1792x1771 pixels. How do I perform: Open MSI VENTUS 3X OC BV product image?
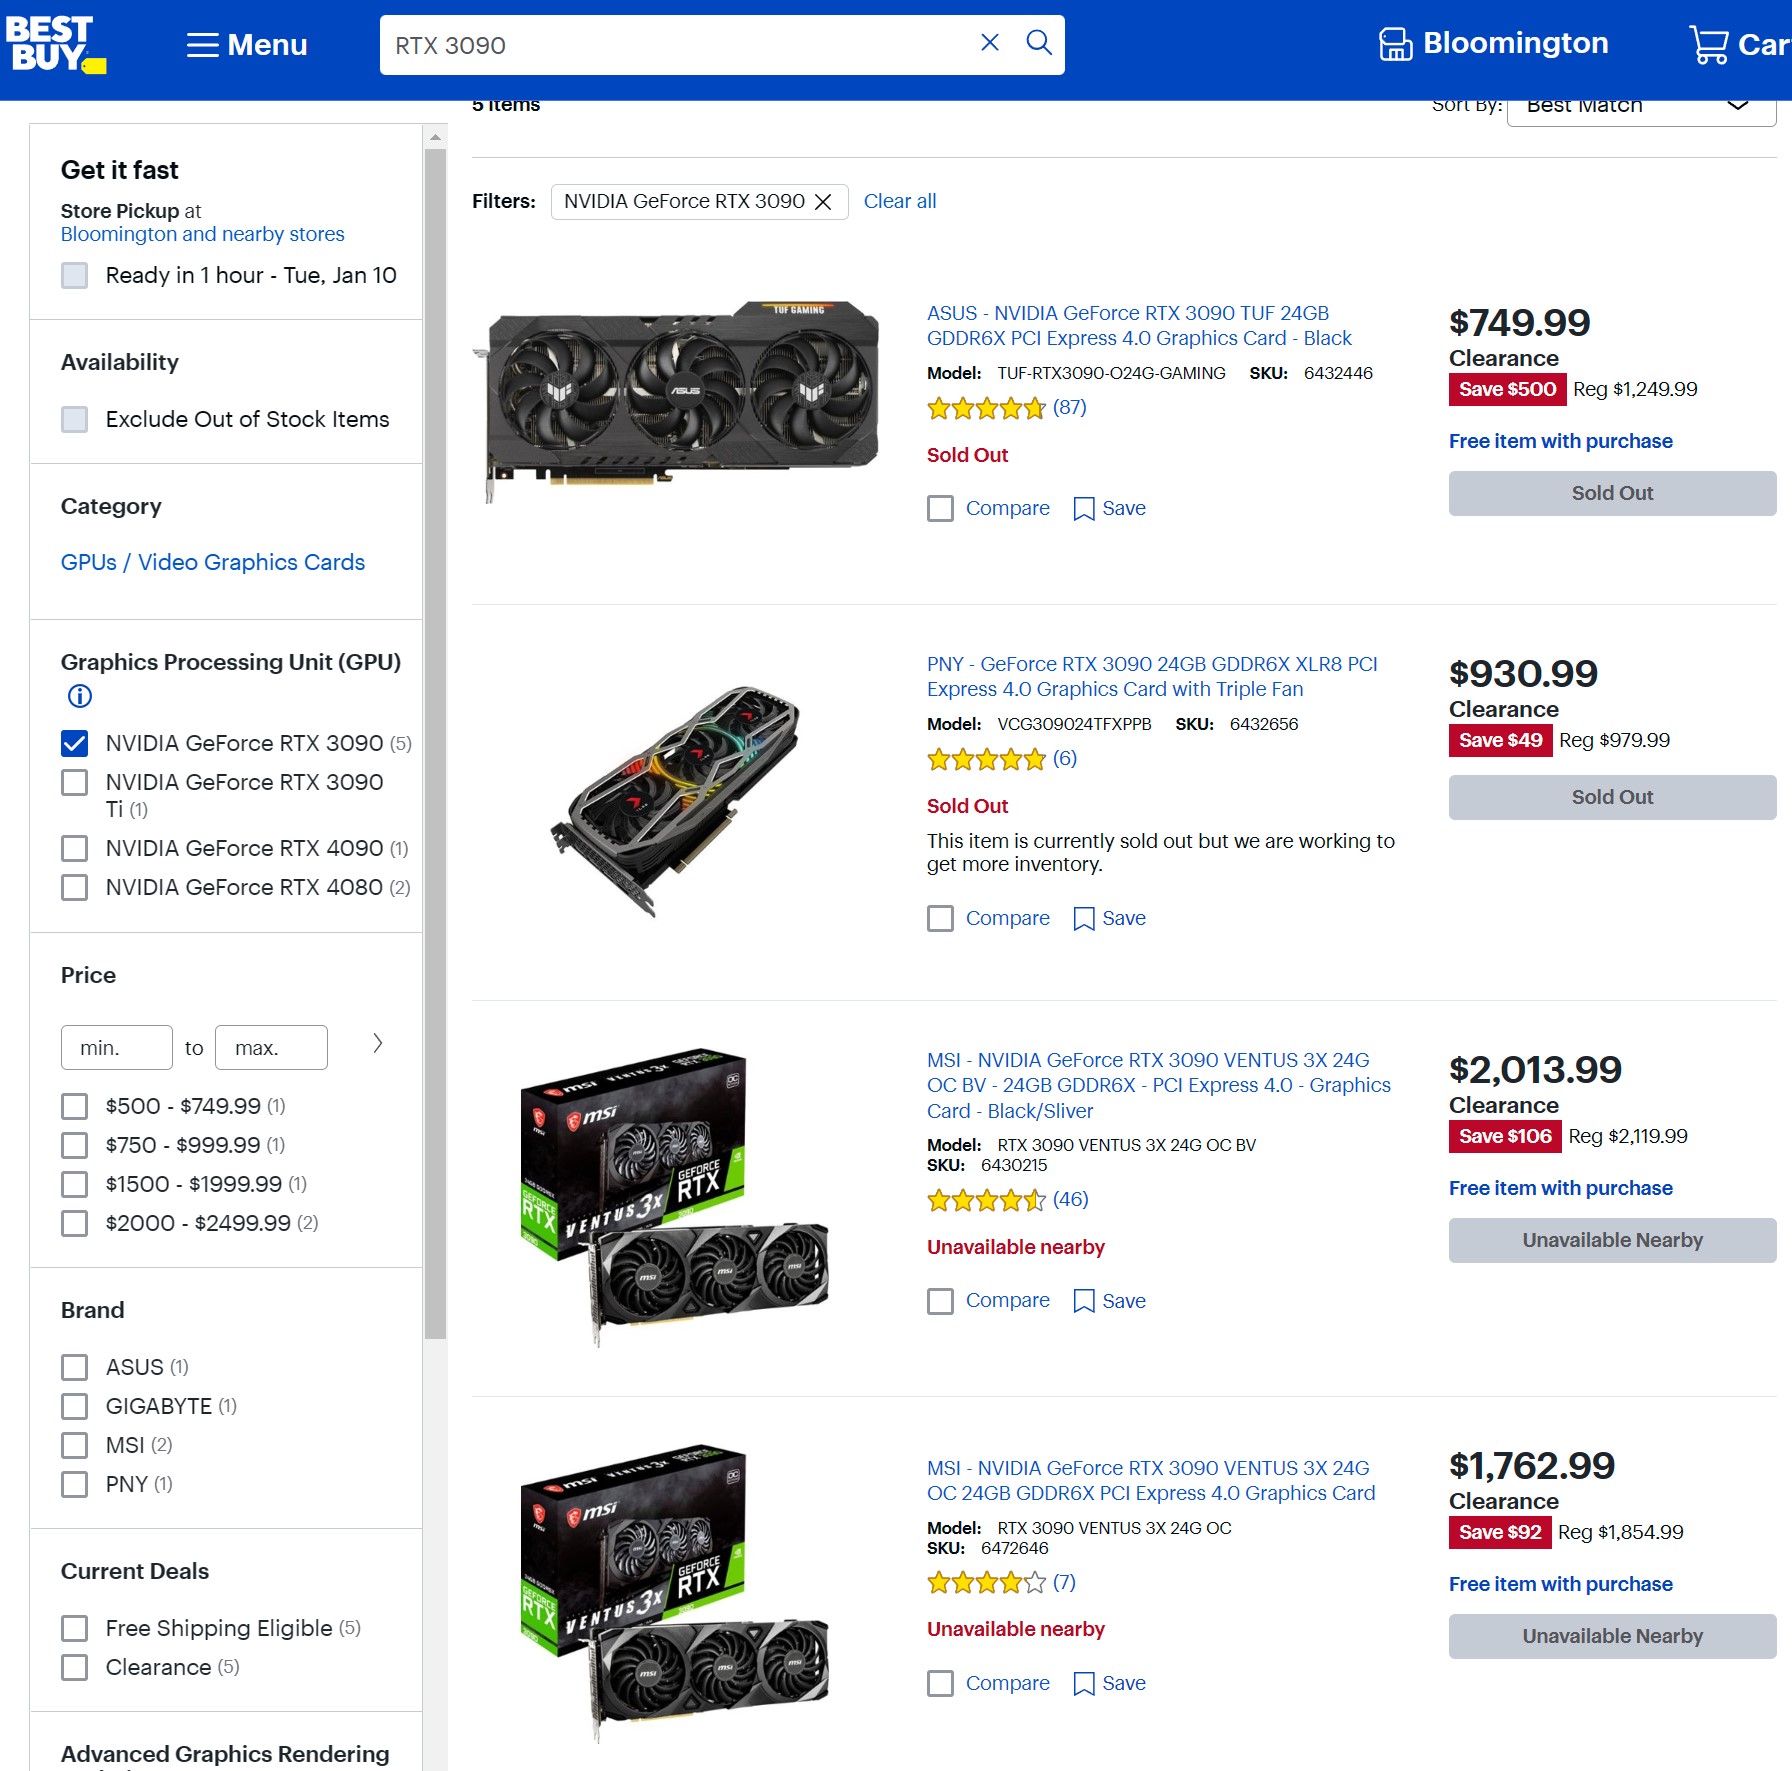coord(676,1197)
